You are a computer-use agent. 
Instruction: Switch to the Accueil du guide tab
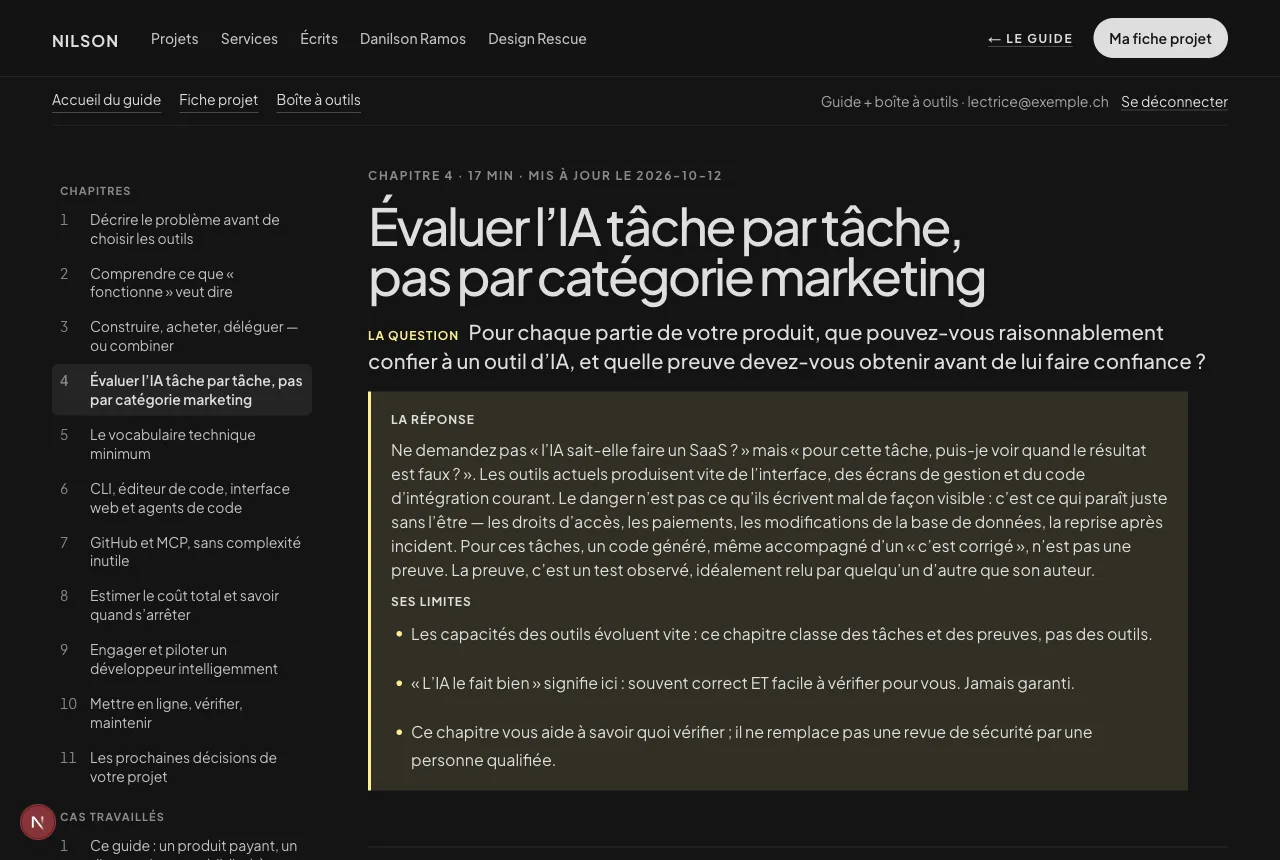coord(106,100)
